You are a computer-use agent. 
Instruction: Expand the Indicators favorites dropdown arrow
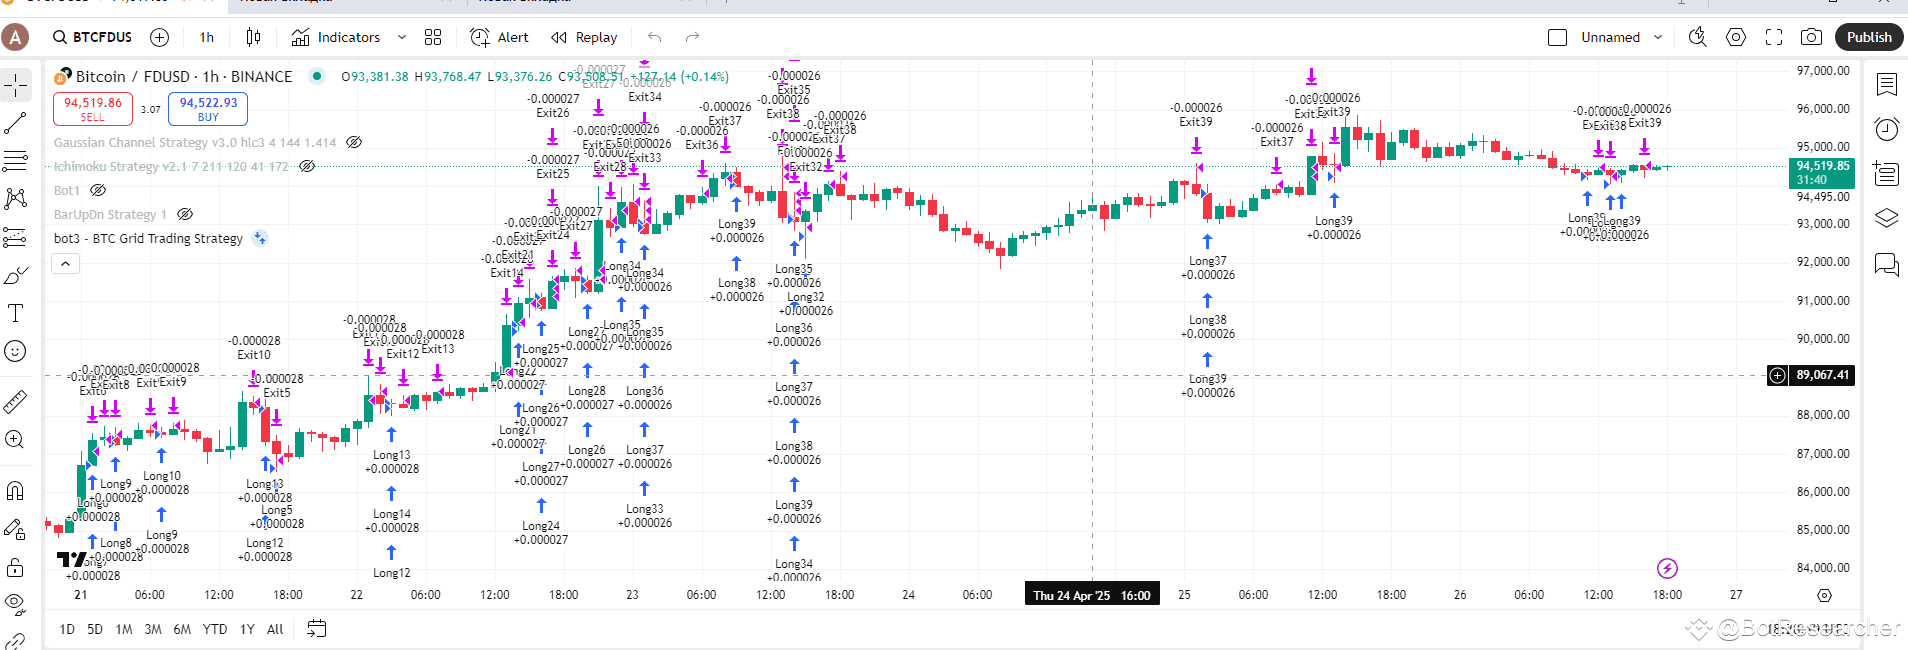402,37
